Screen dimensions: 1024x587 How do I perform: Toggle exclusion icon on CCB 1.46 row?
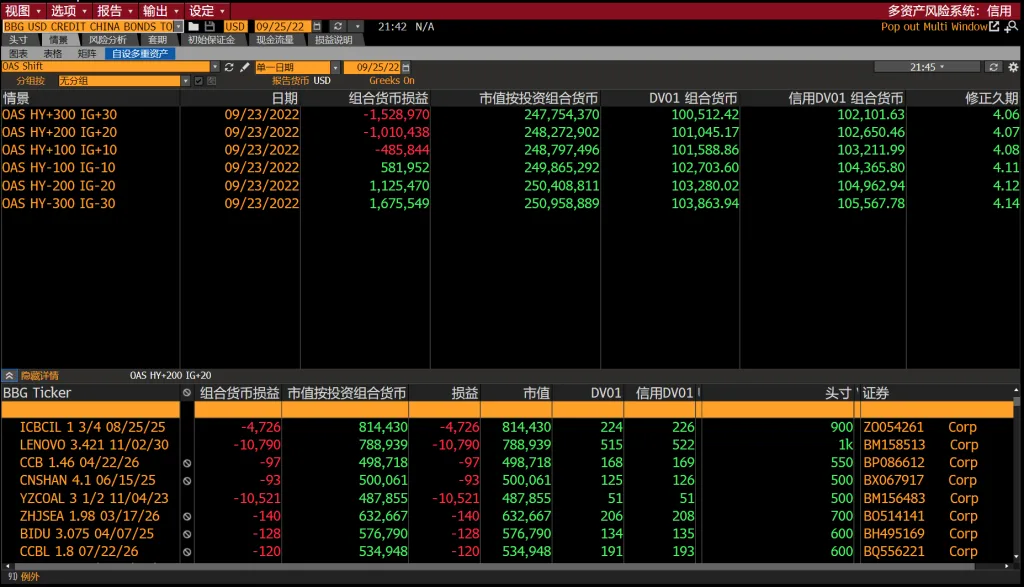click(x=187, y=463)
